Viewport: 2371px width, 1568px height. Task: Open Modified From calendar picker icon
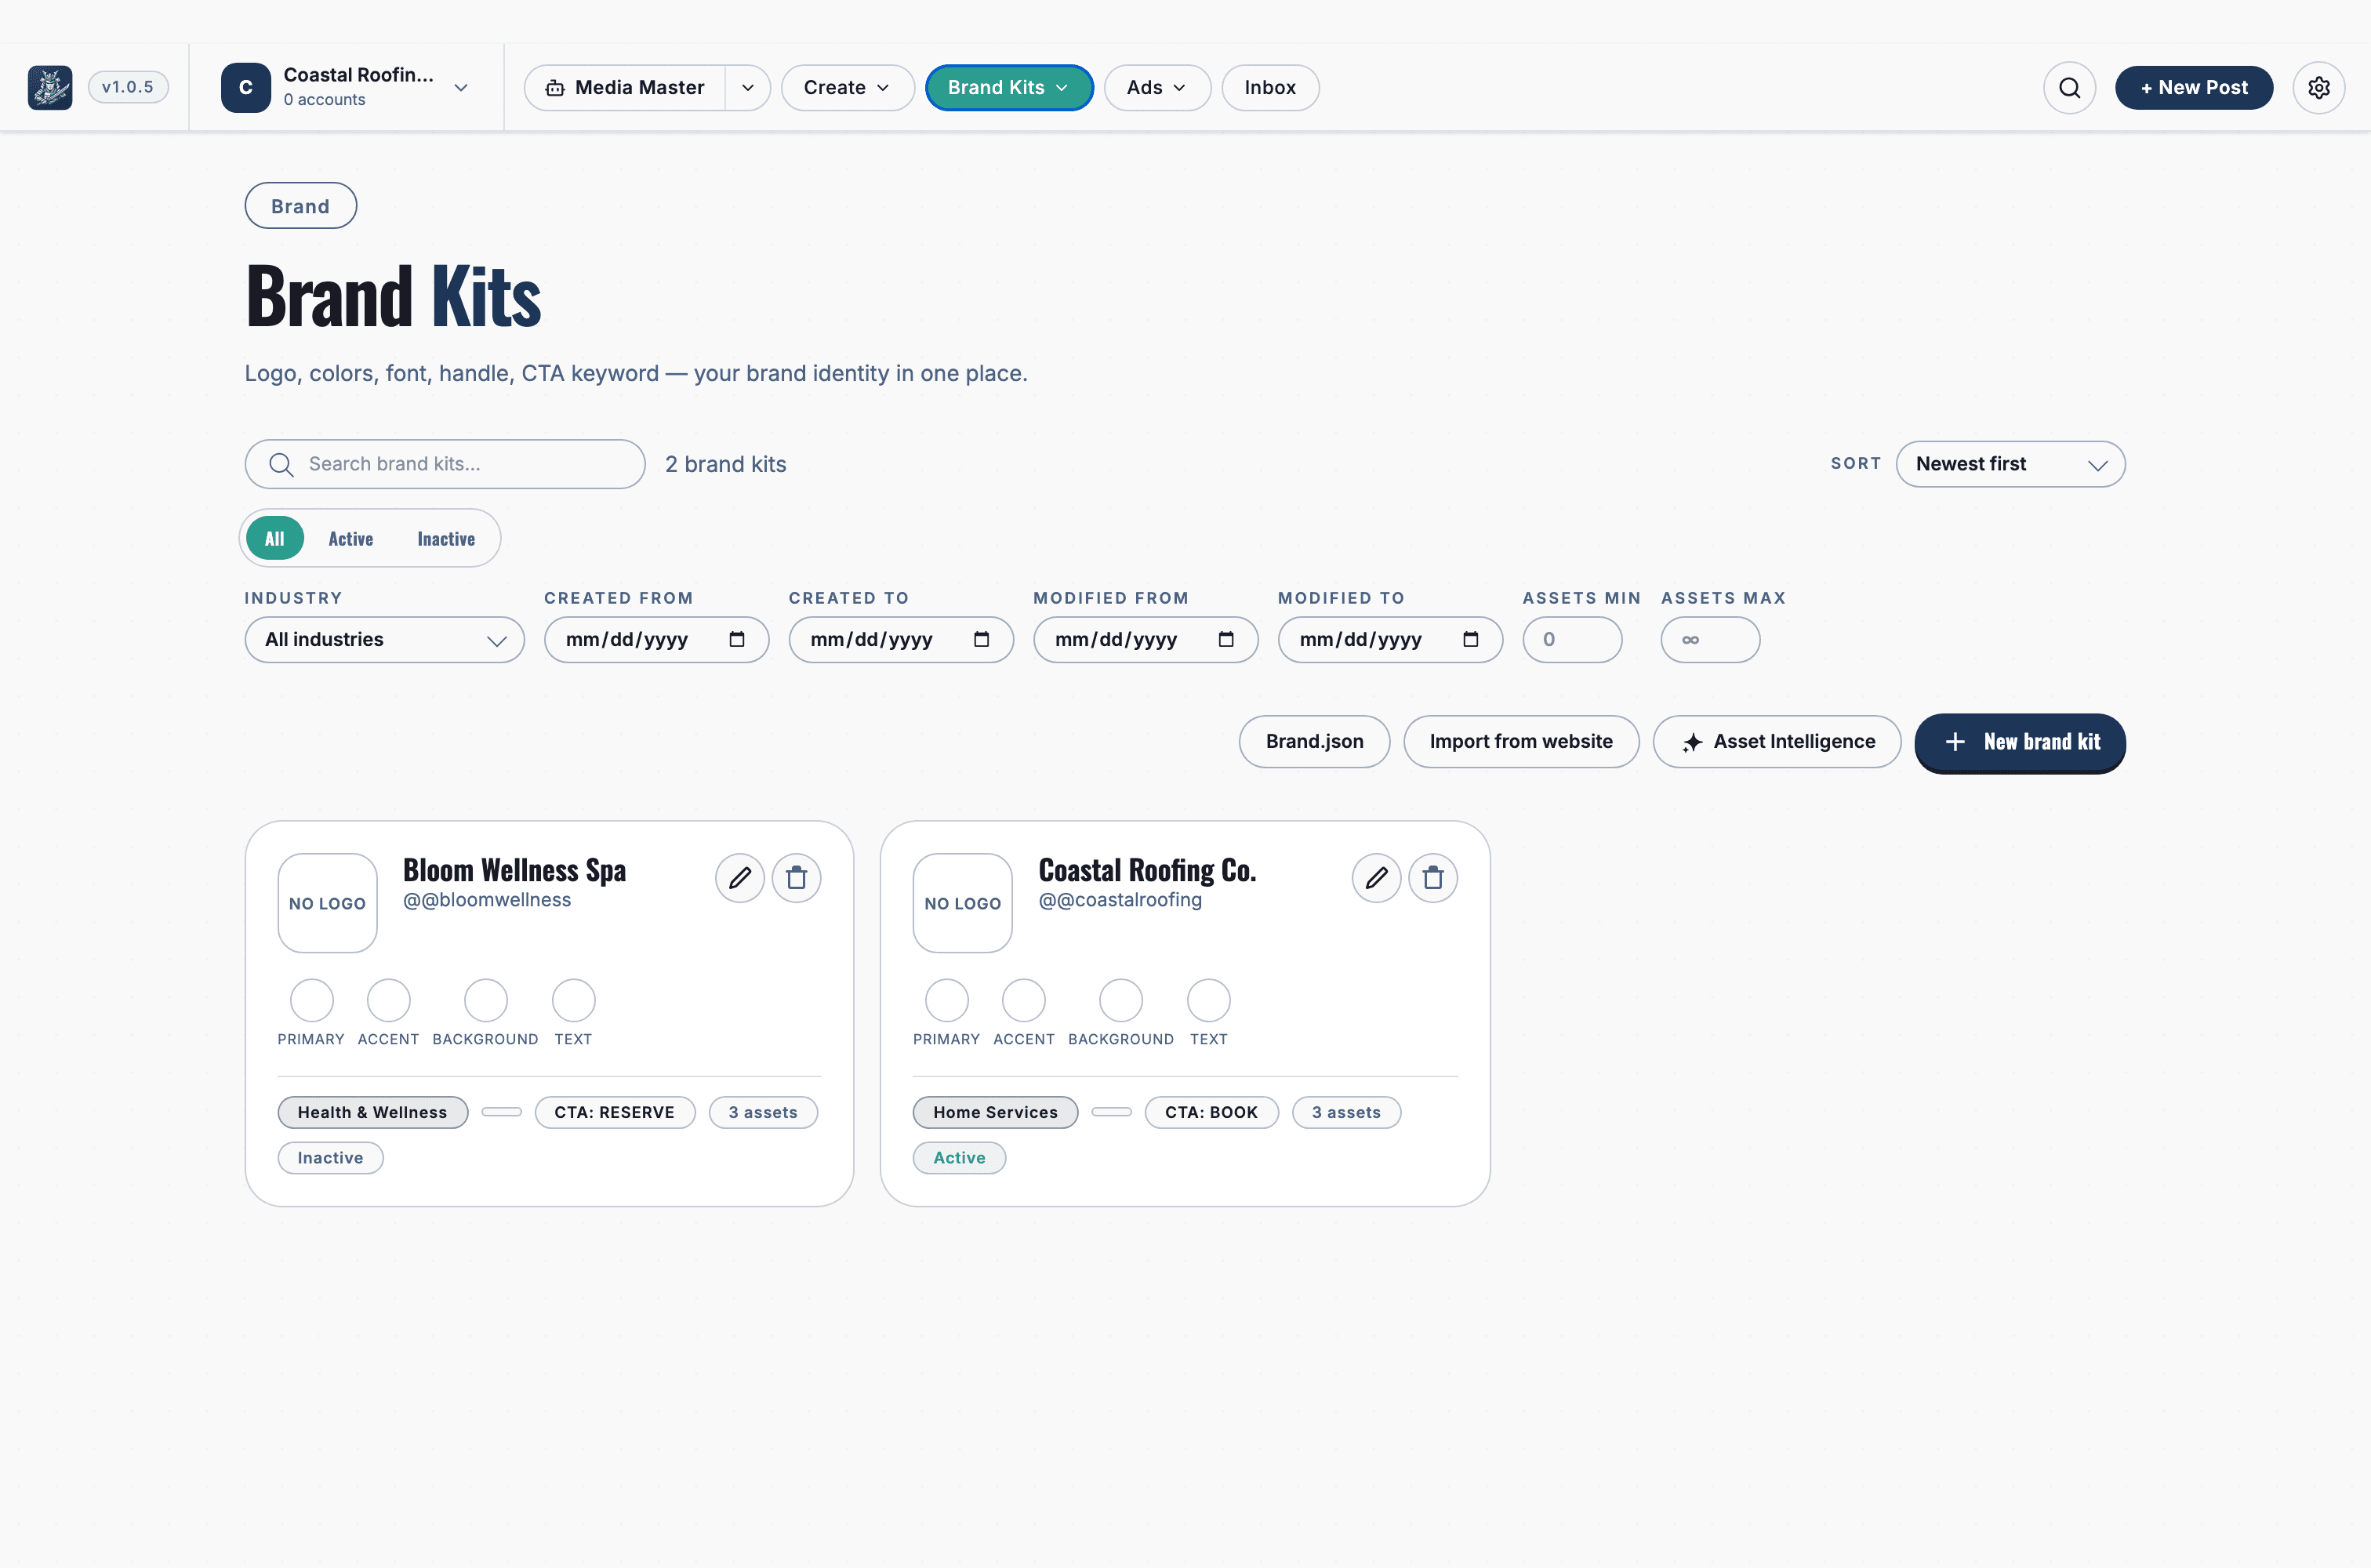point(1226,640)
